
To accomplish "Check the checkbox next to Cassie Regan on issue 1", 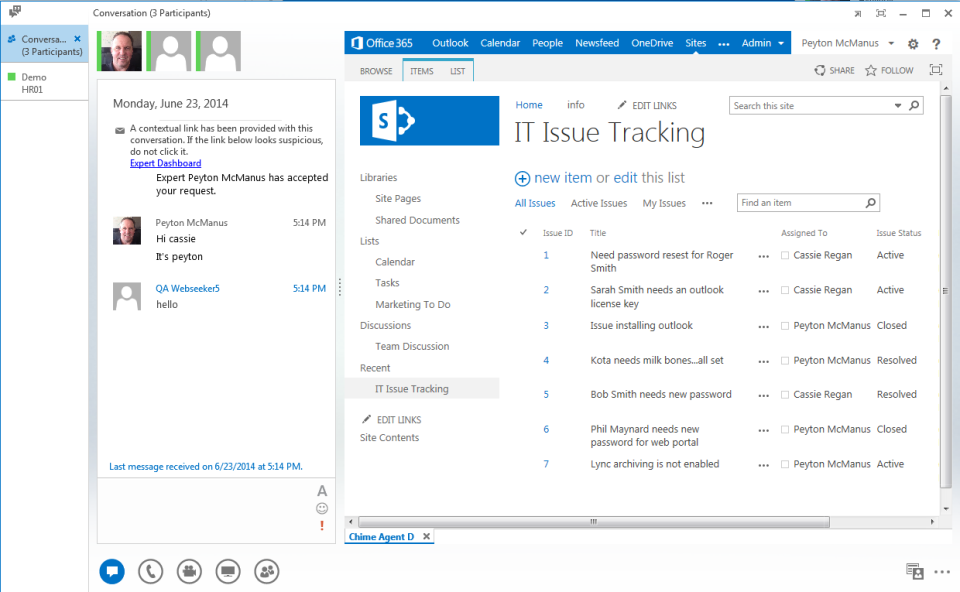I will 786,255.
